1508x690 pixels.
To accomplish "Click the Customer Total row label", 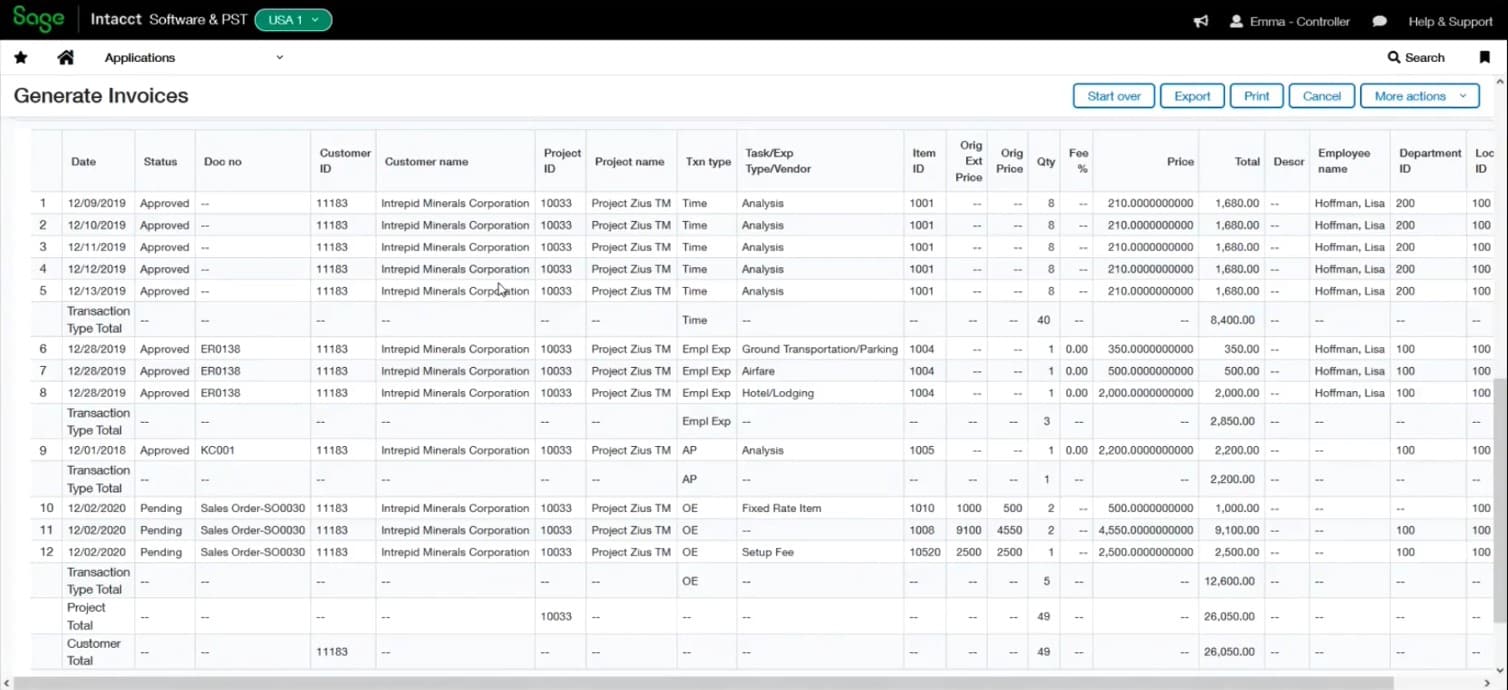I will click(x=94, y=652).
